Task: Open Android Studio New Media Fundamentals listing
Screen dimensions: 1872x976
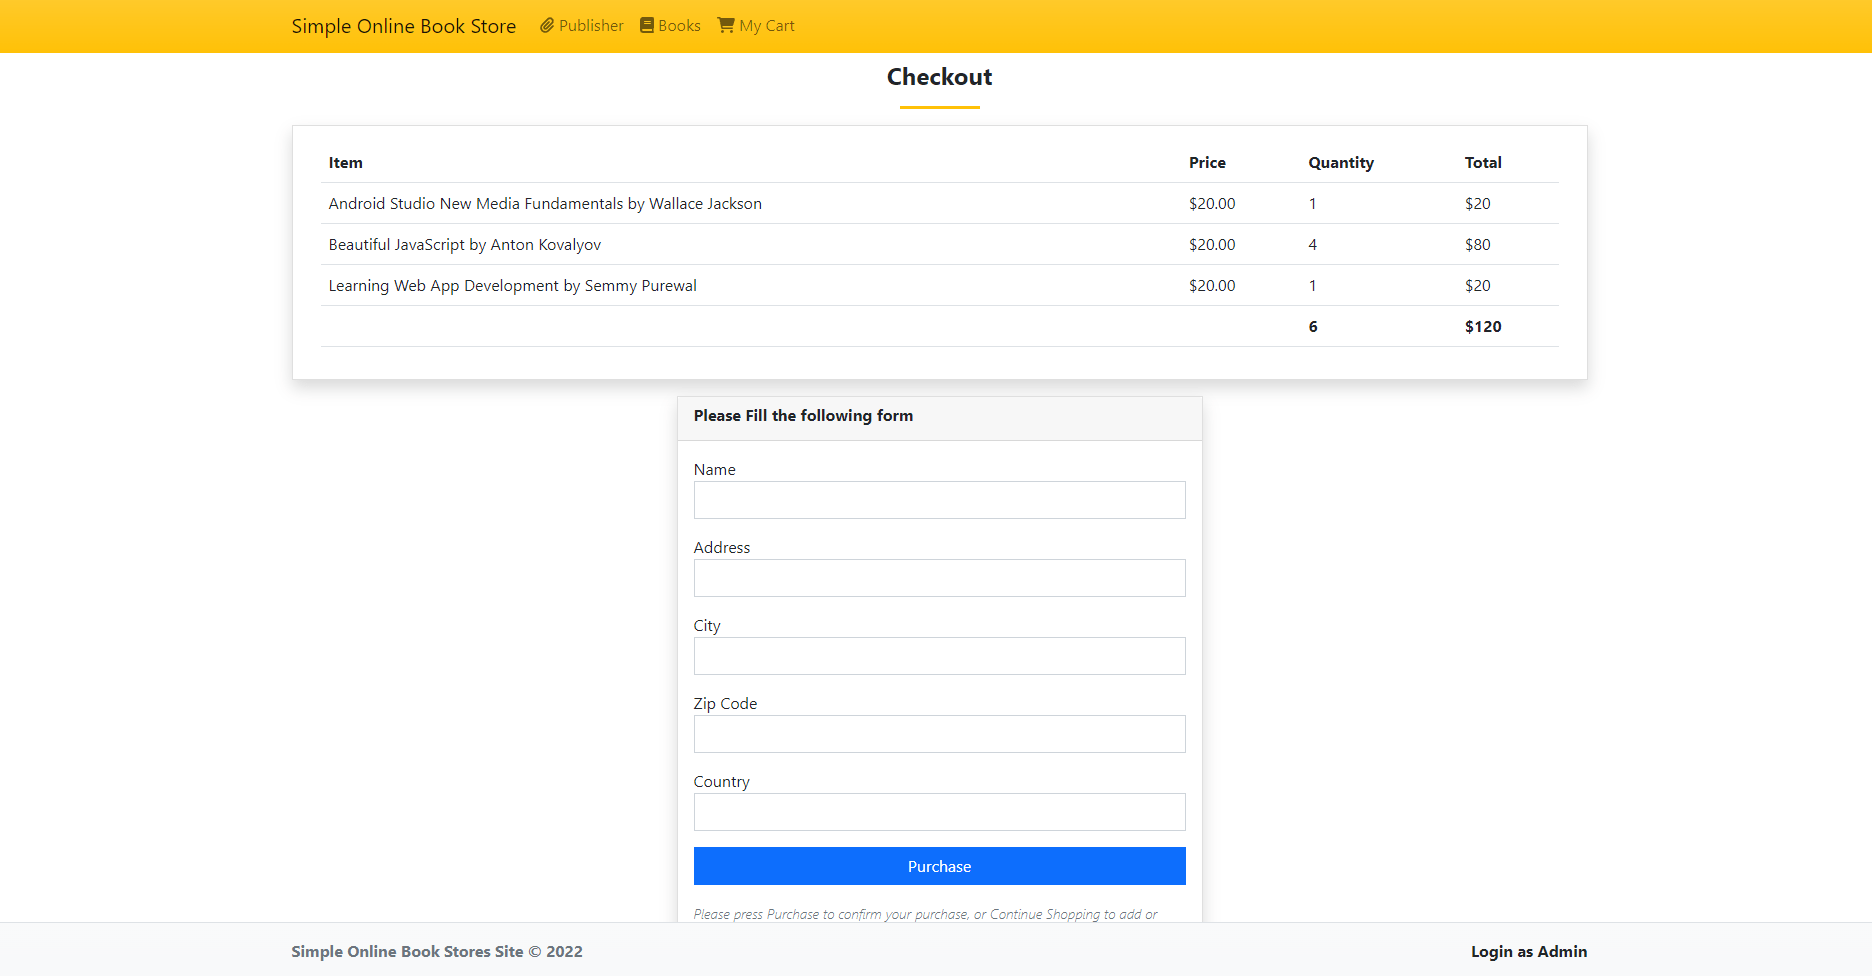Action: coord(545,203)
